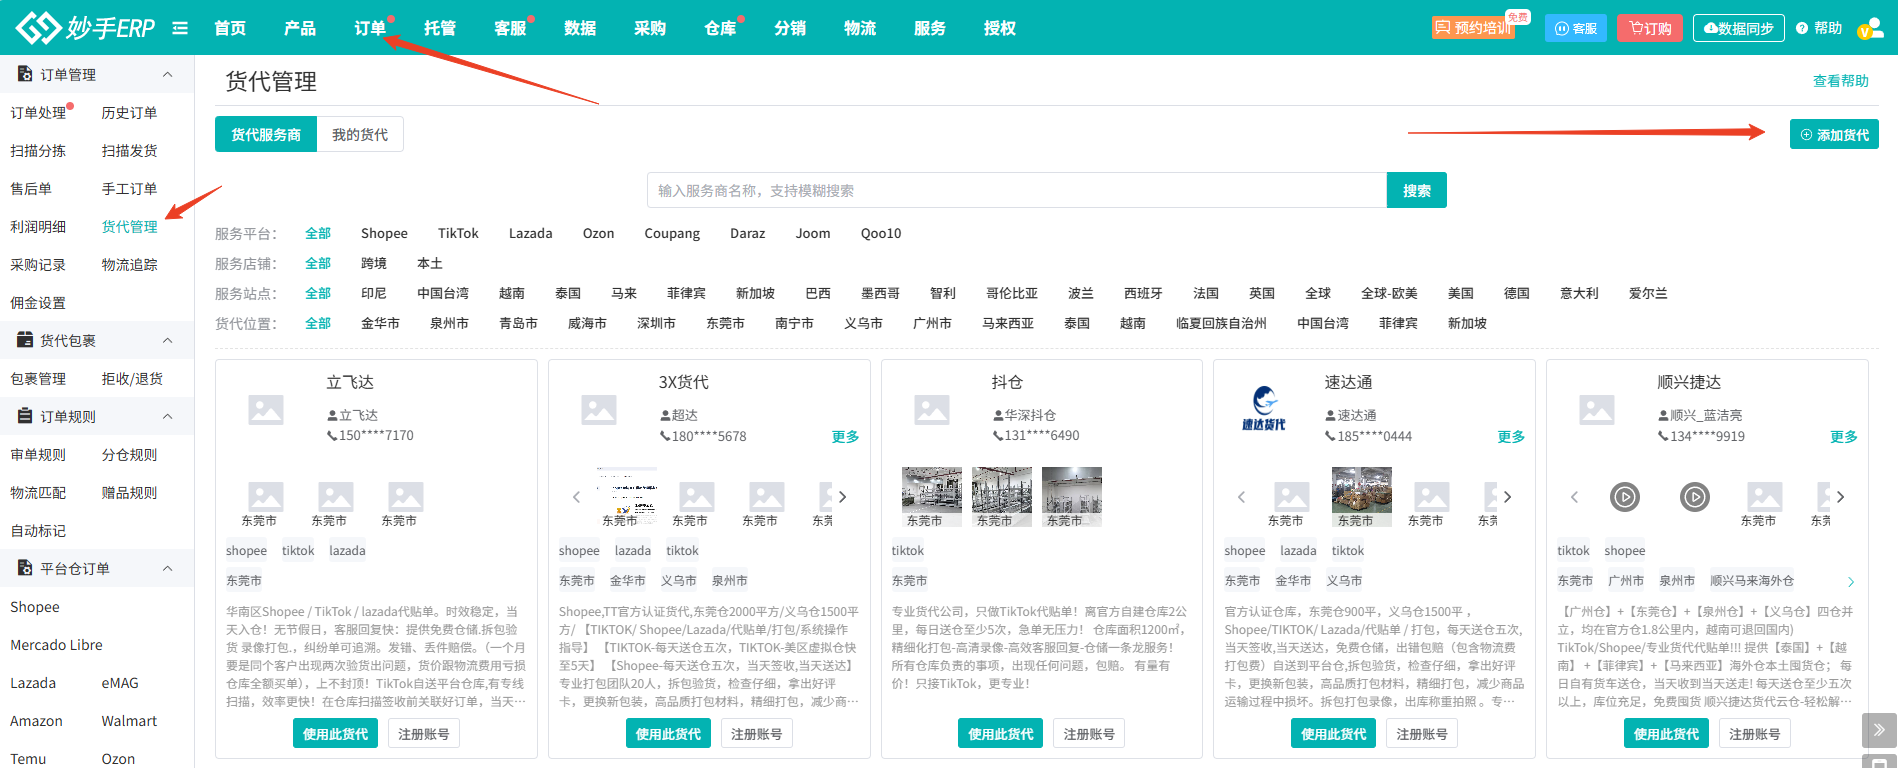Click the 搜索 search button
The image size is (1898, 768).
pyautogui.click(x=1417, y=190)
